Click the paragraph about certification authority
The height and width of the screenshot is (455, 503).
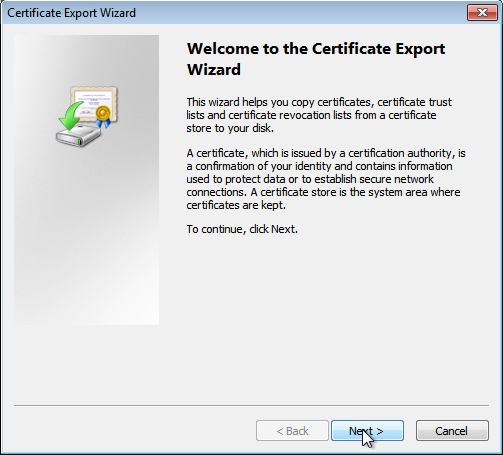326,179
